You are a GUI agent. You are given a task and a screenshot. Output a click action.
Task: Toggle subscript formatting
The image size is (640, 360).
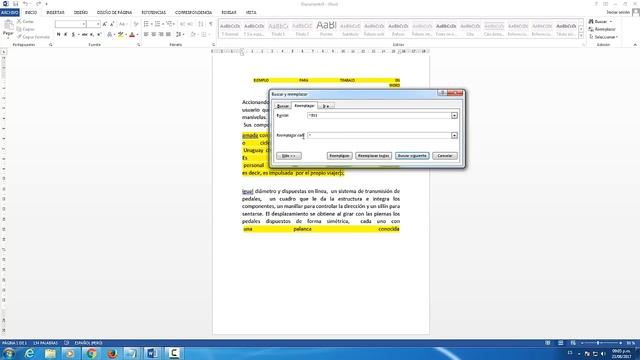coord(92,35)
